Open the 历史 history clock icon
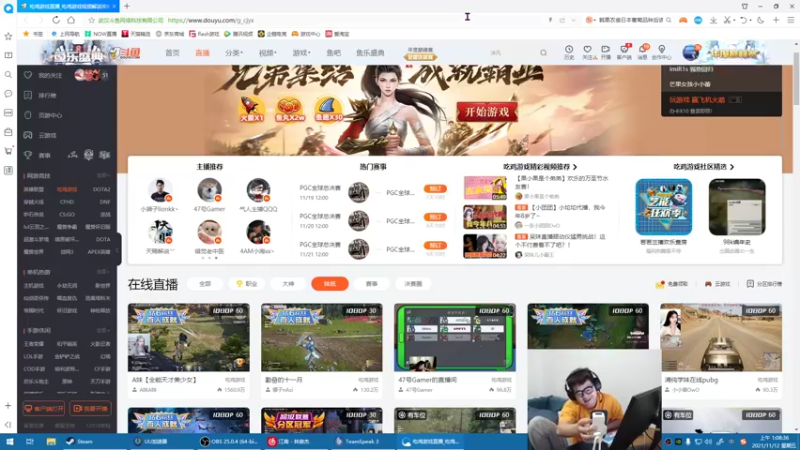This screenshot has height=450, width=800. click(569, 52)
